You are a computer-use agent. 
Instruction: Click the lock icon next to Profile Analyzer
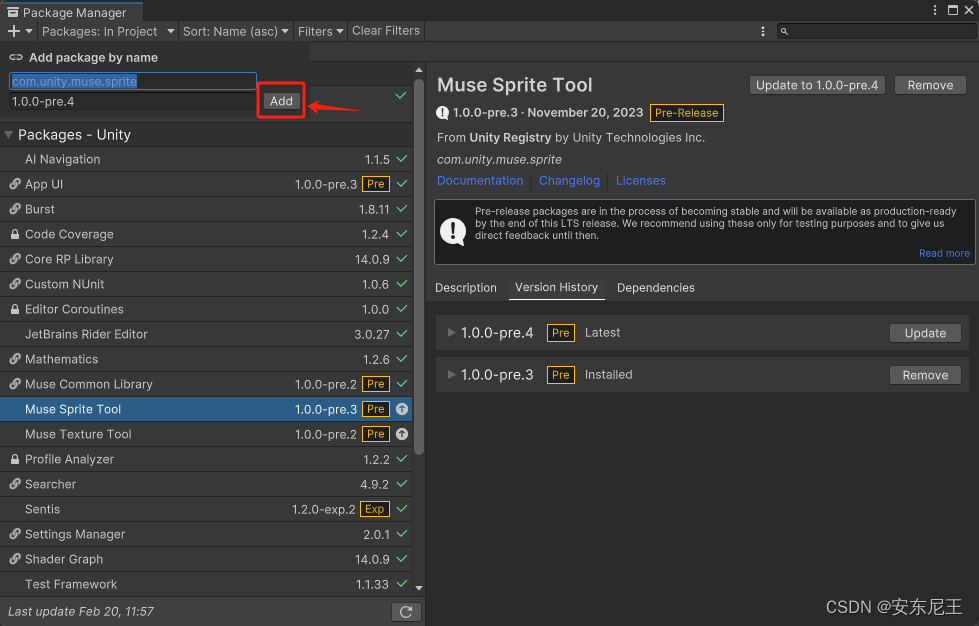(15, 459)
